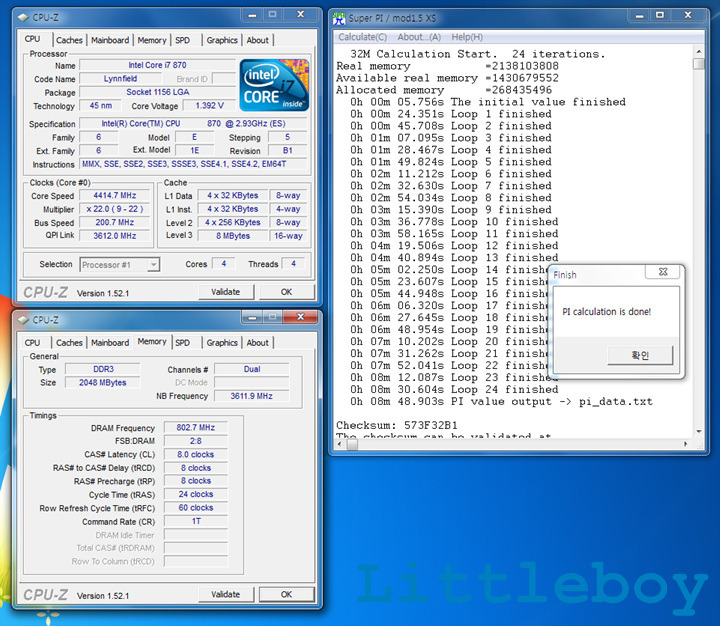720x626 pixels.
Task: Open Help(H) menu in Super PI
Action: coord(467,37)
